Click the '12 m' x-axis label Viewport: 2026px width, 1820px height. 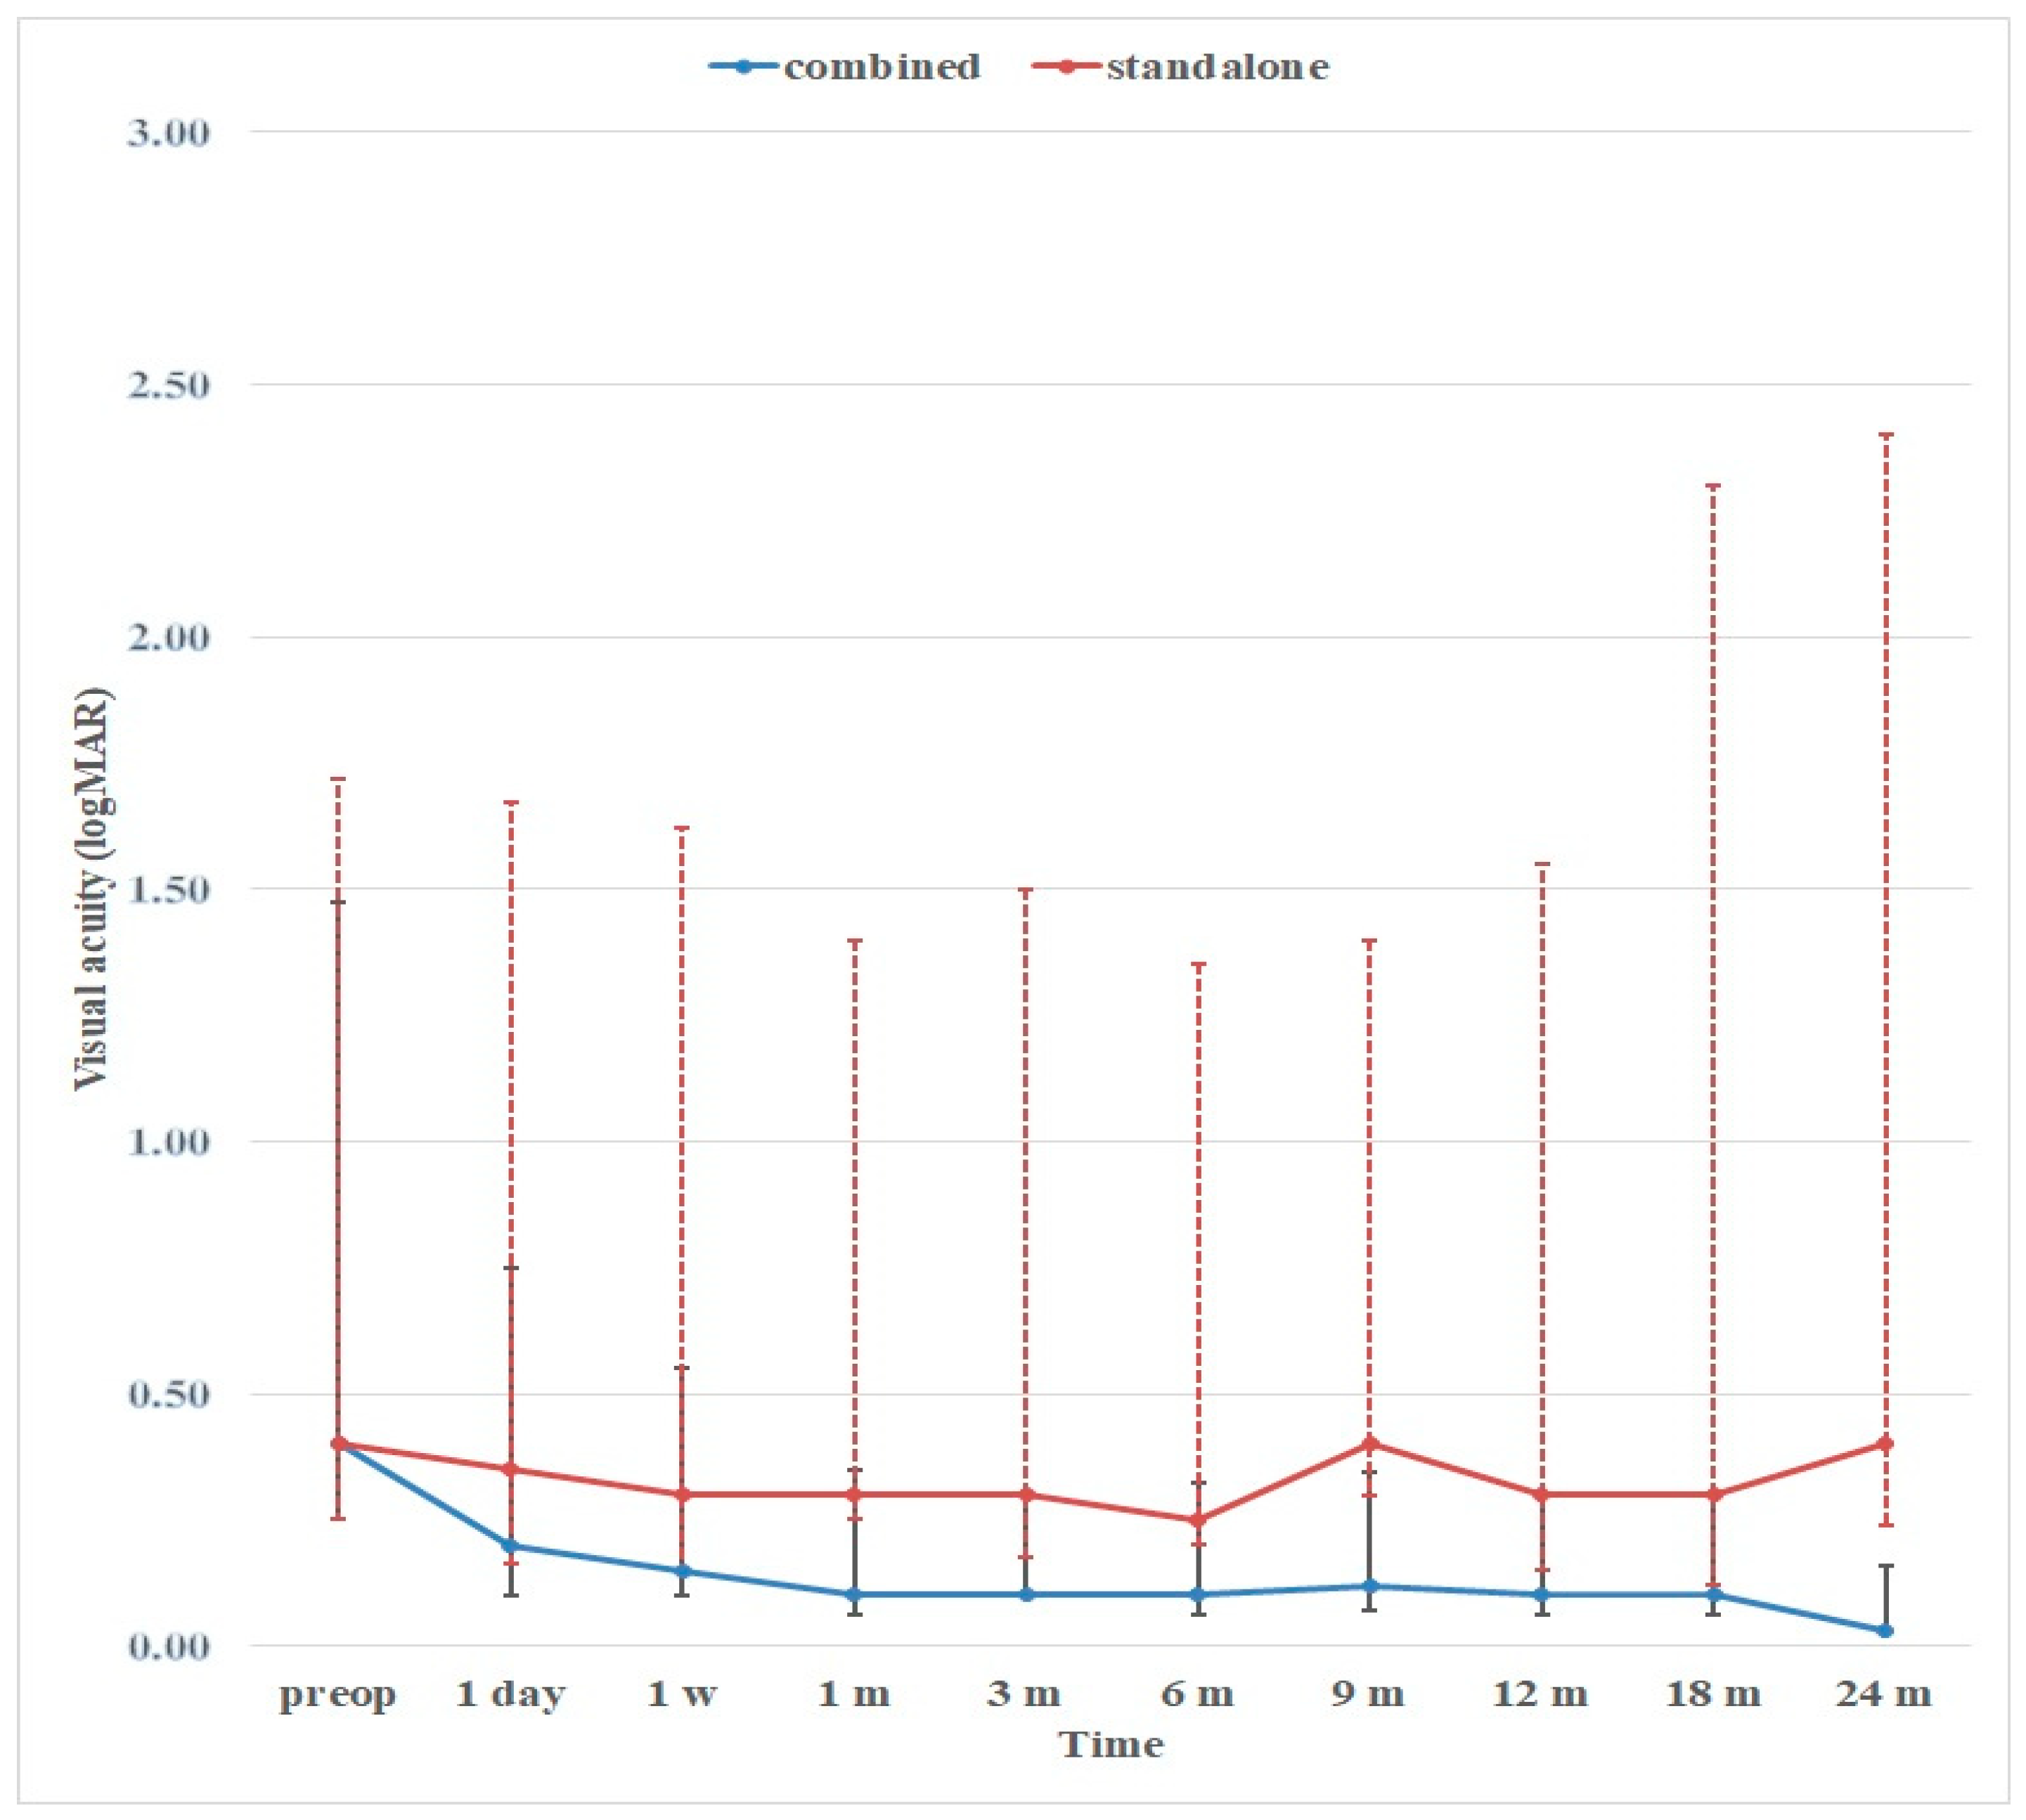coord(1541,1694)
